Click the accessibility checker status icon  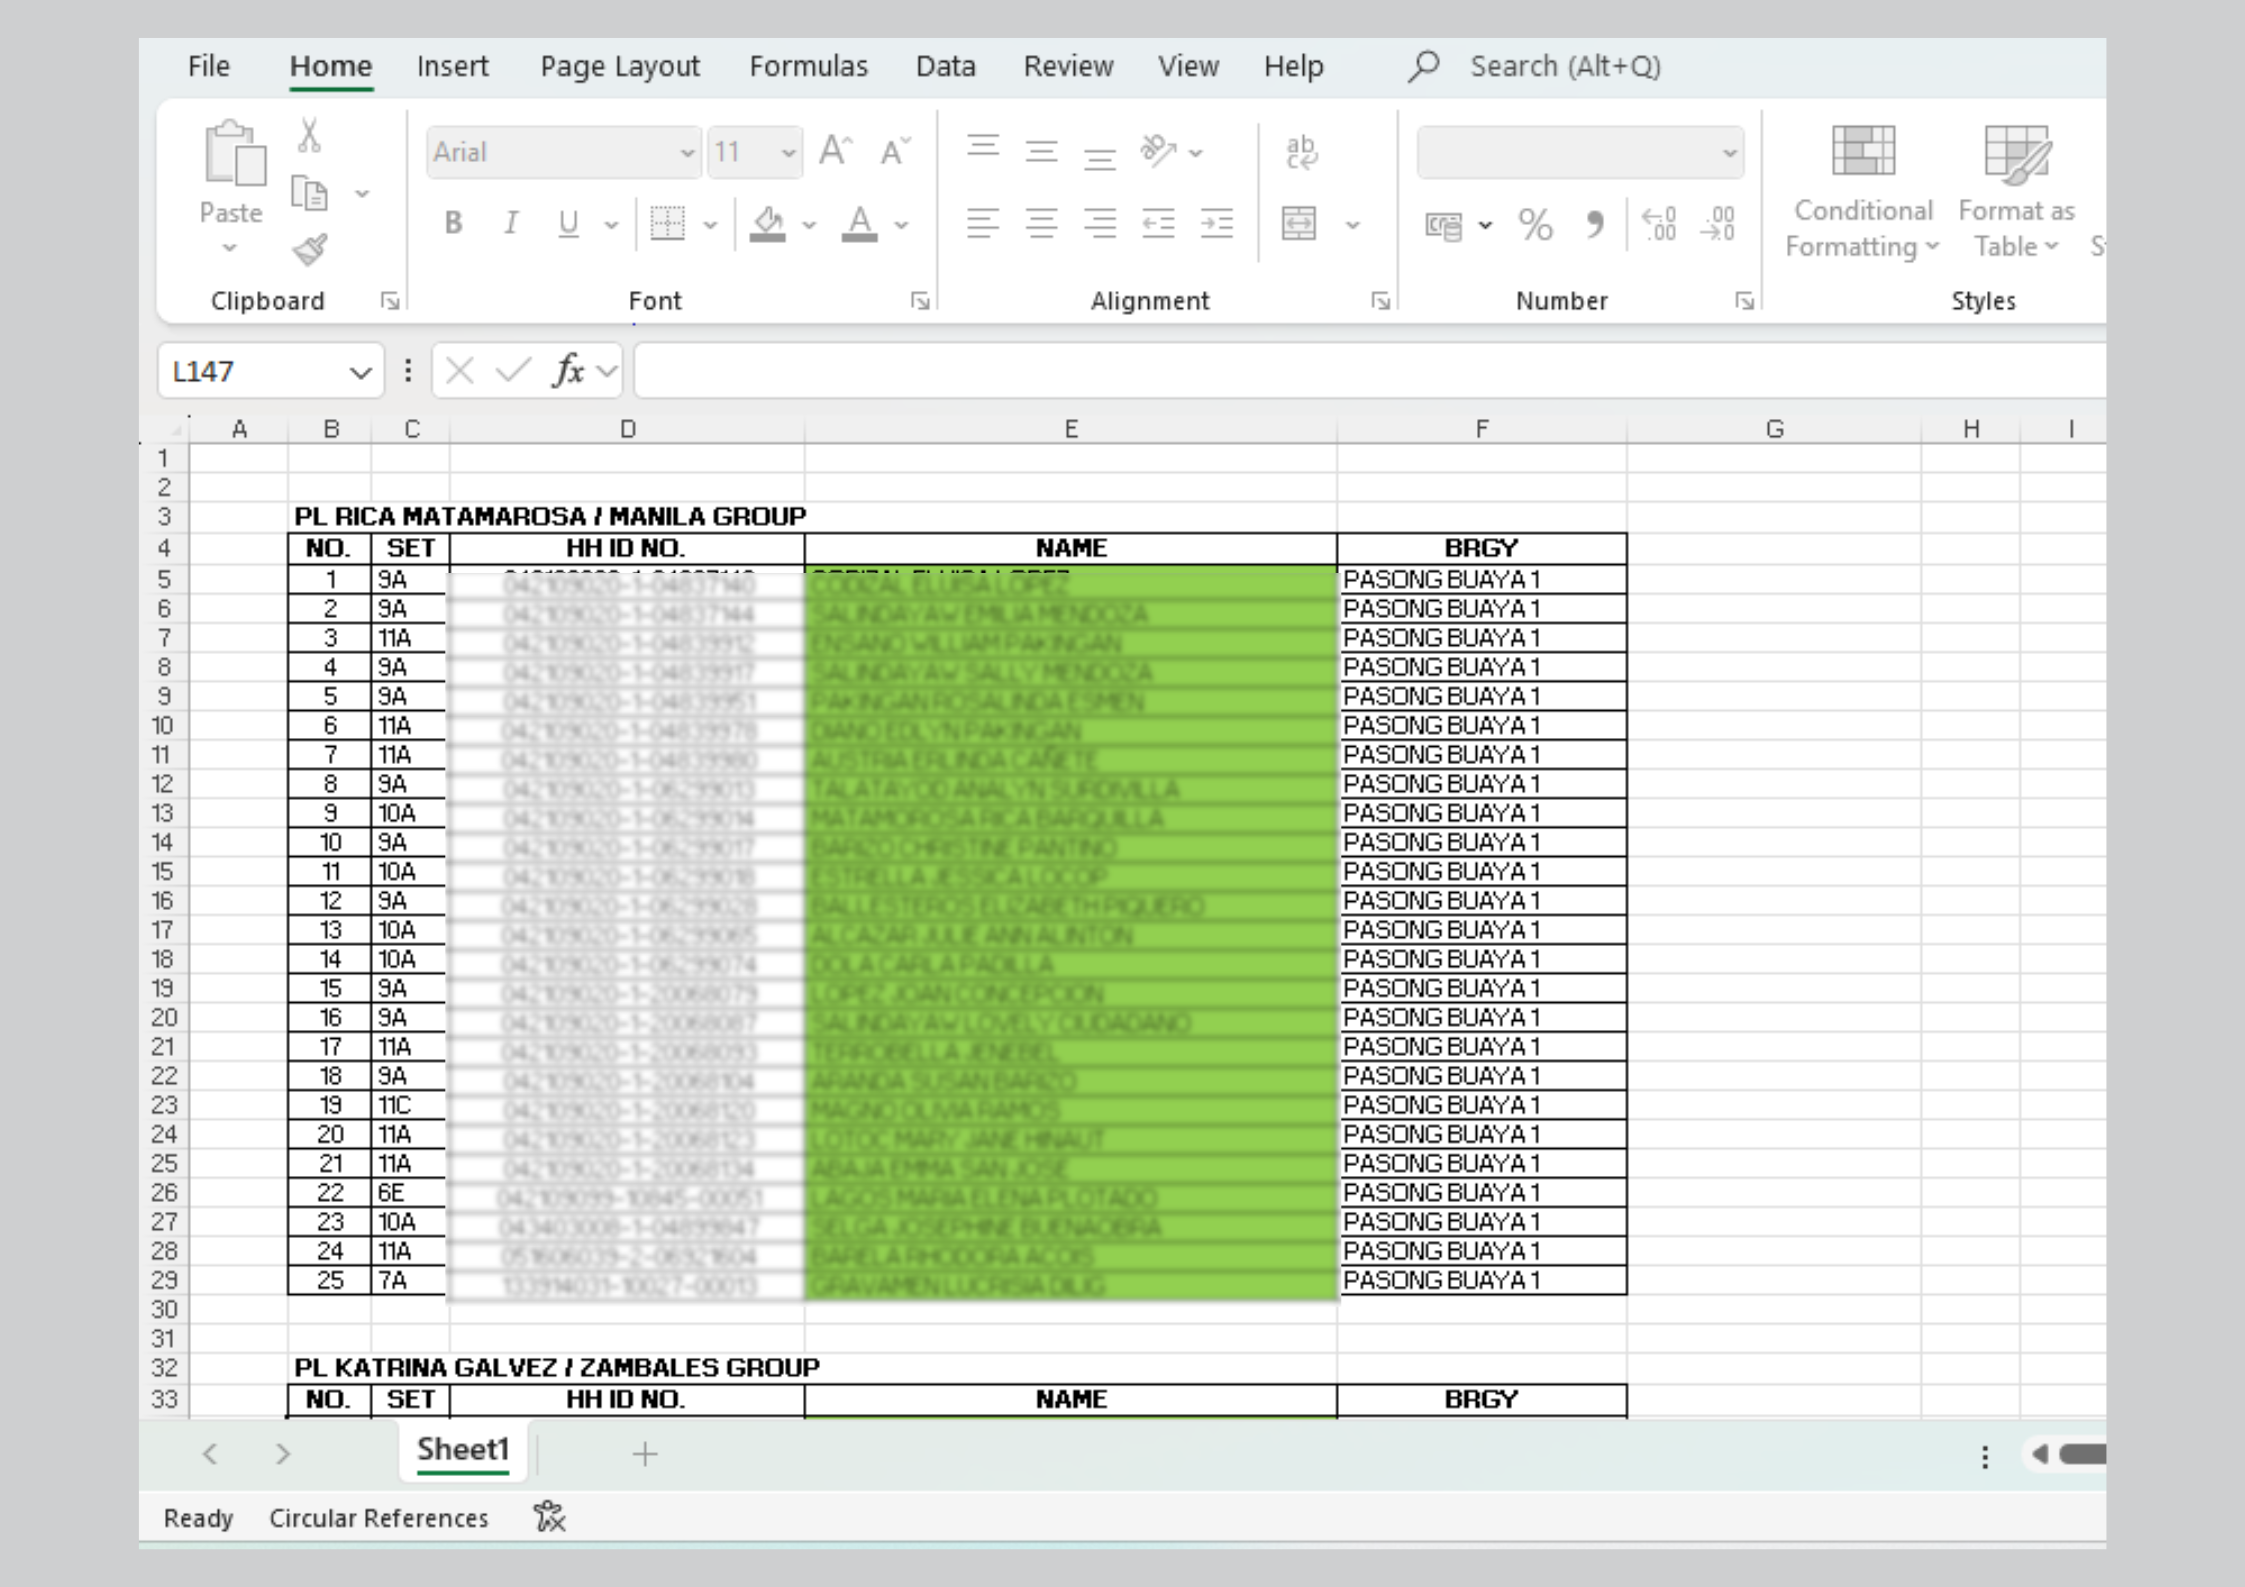click(x=549, y=1517)
